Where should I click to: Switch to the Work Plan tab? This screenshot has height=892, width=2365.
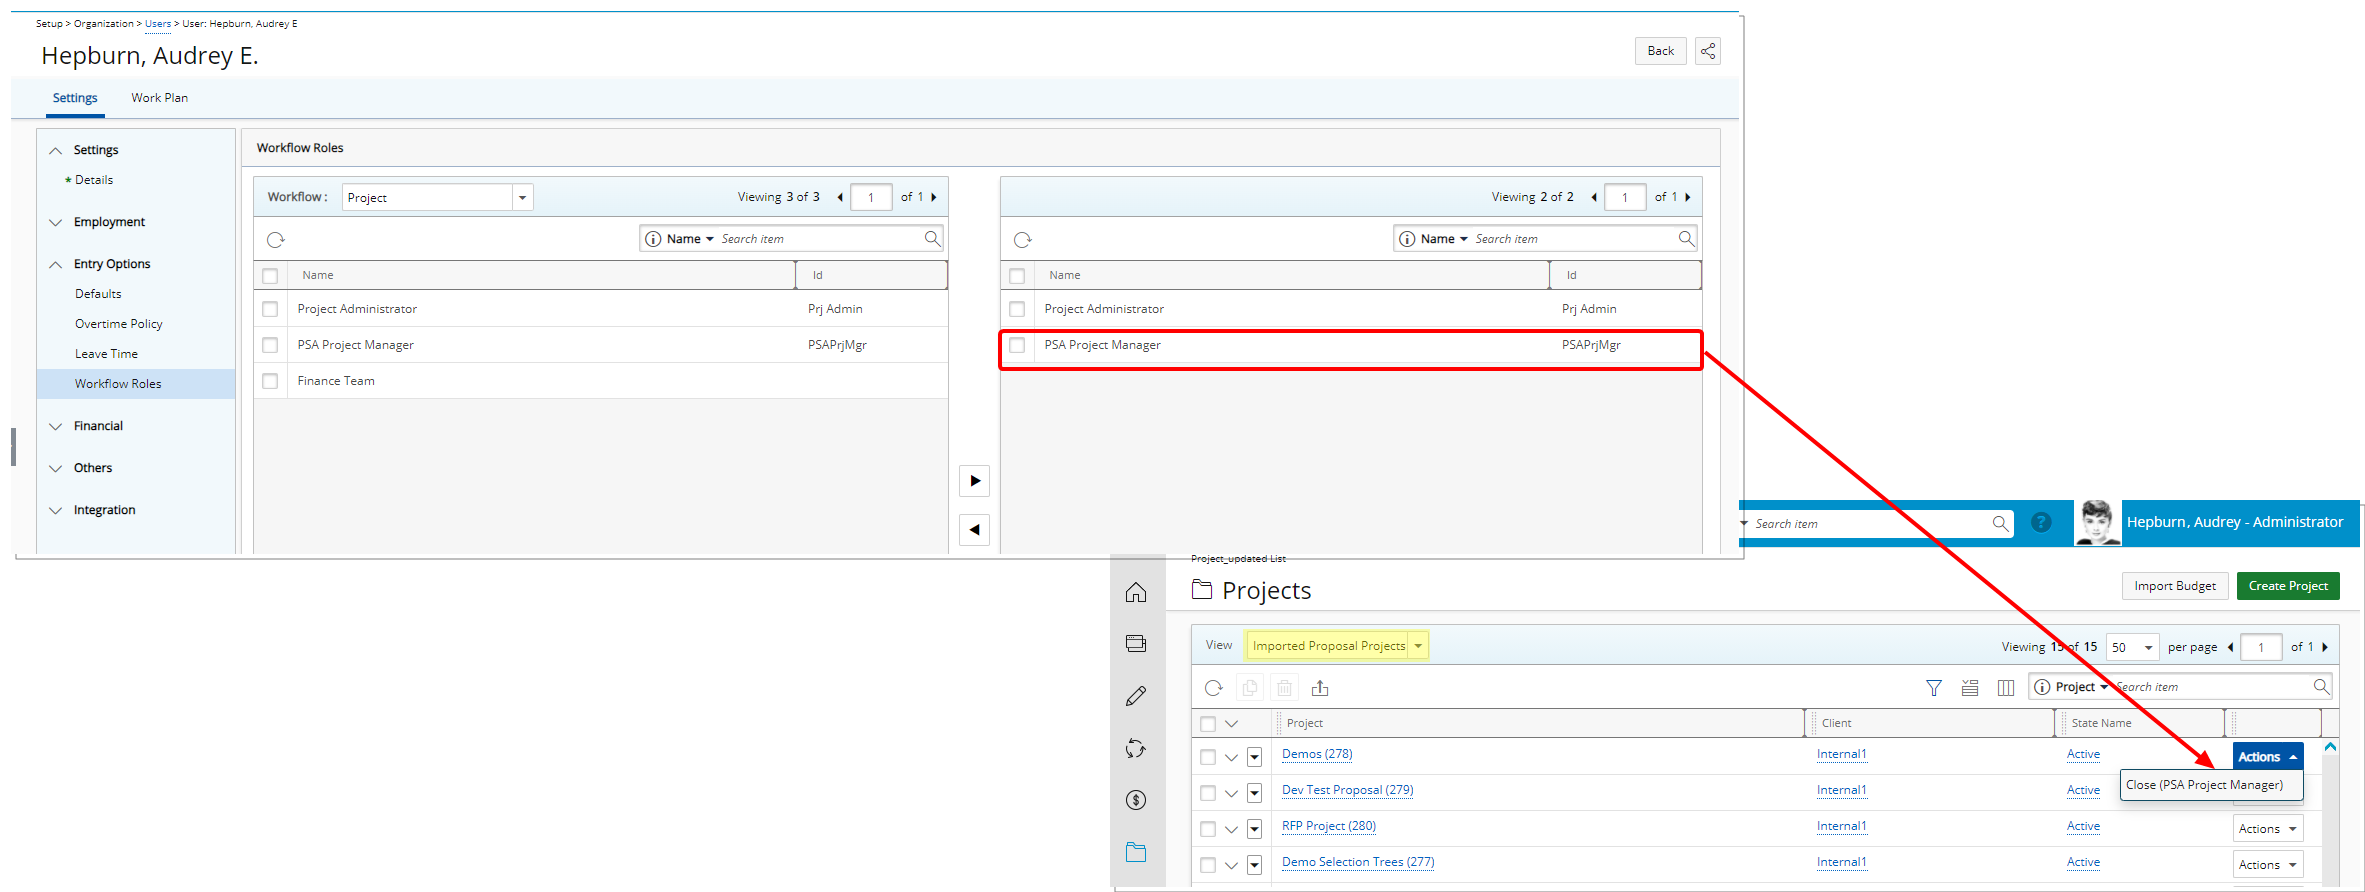(x=159, y=98)
